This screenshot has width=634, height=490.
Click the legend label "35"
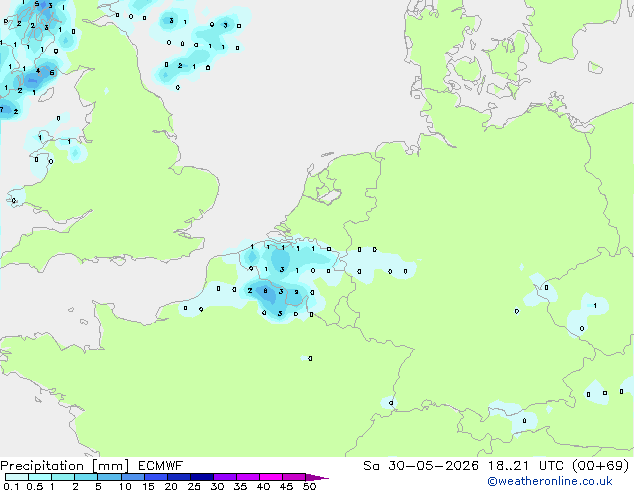pos(240,486)
